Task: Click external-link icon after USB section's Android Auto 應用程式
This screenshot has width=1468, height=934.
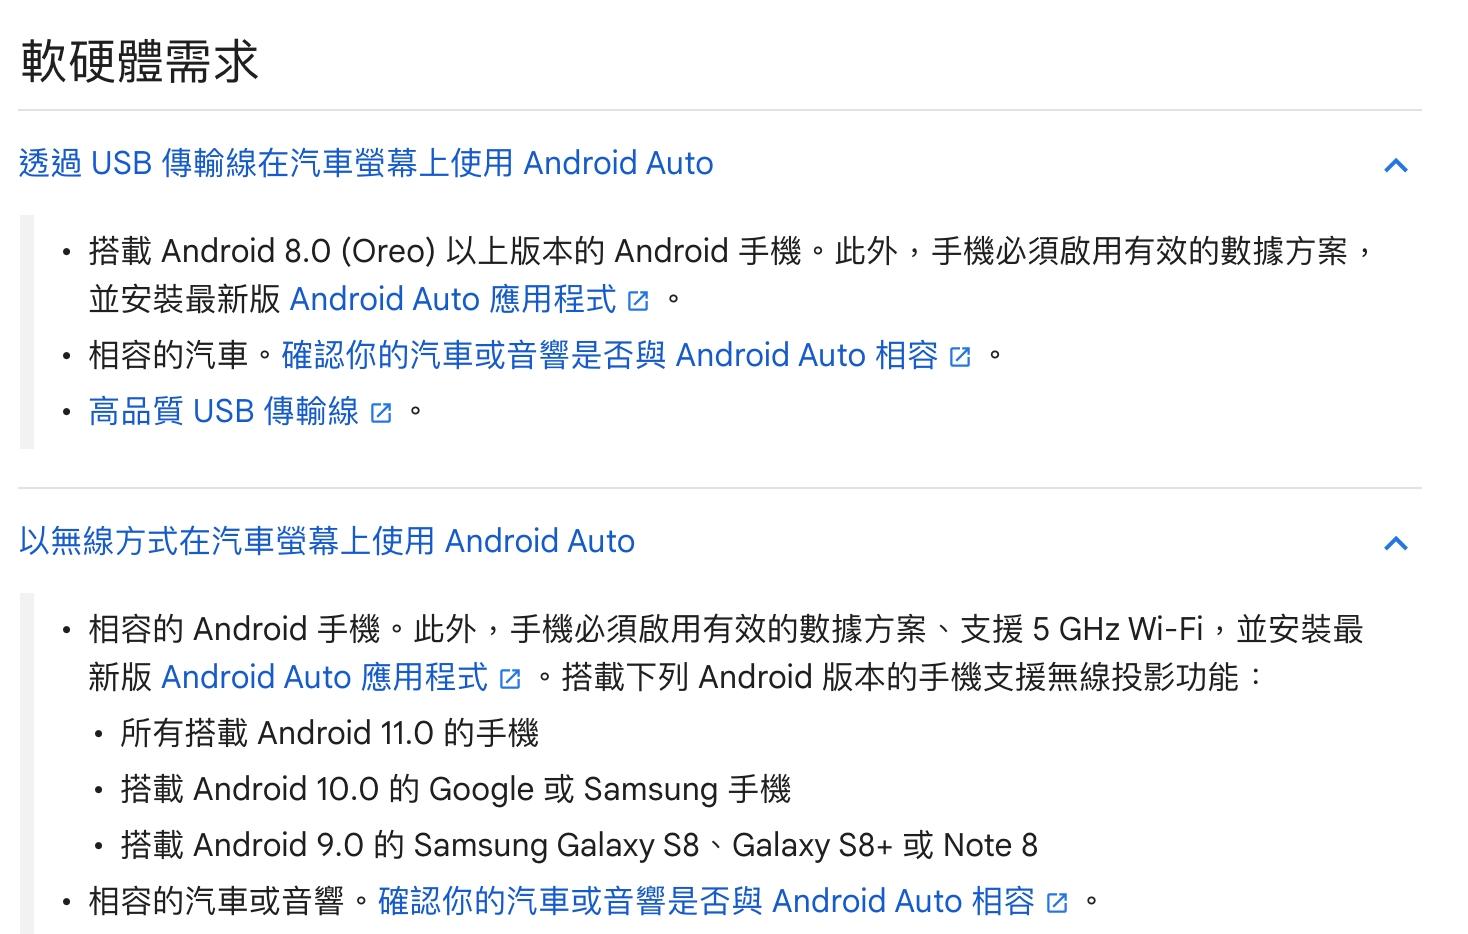Action: click(639, 300)
